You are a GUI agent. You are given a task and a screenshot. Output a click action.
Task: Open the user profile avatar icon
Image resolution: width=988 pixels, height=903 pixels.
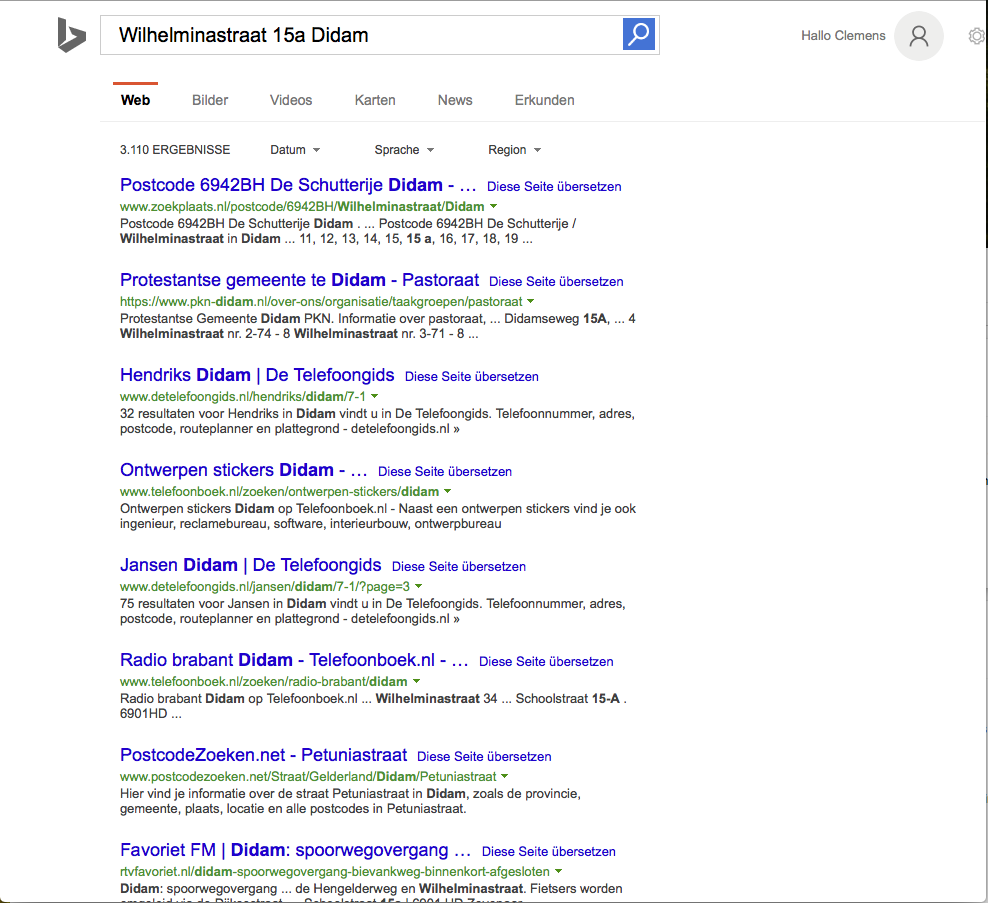click(919, 36)
